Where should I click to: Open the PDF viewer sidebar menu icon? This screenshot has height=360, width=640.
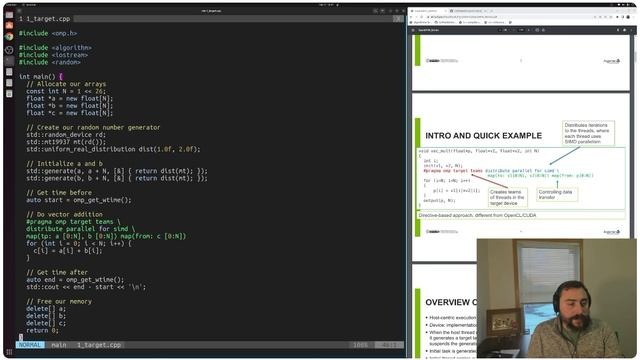tap(413, 30)
